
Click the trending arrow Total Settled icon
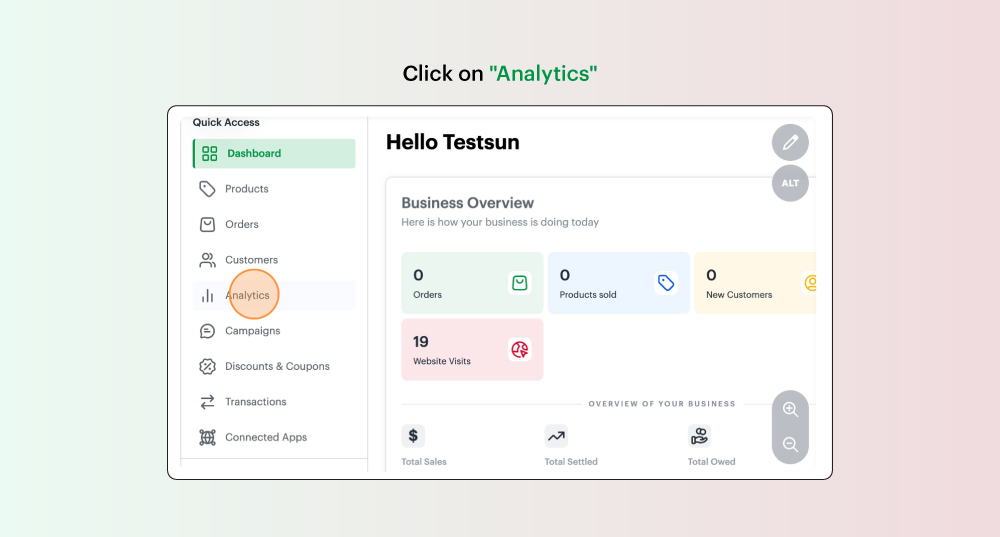pos(556,436)
